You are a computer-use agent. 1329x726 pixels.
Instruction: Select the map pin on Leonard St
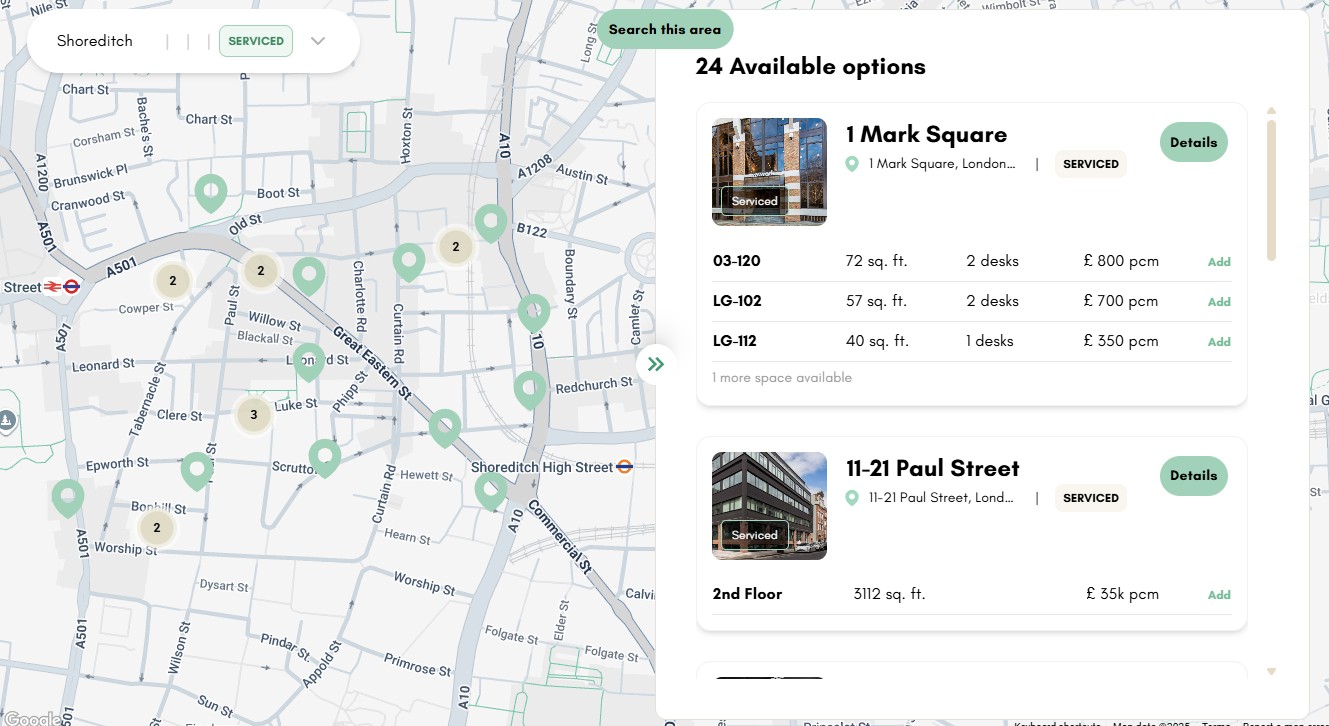(x=309, y=362)
